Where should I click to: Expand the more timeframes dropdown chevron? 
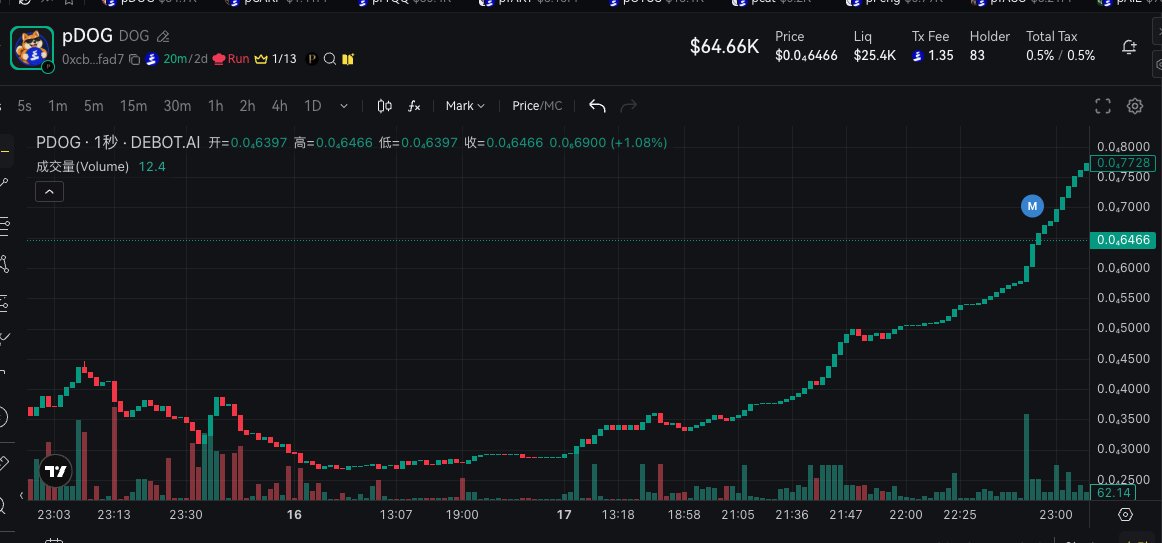pyautogui.click(x=344, y=106)
